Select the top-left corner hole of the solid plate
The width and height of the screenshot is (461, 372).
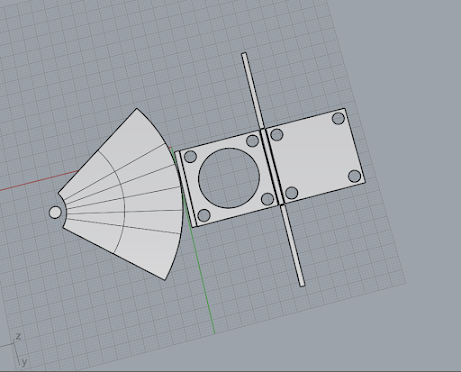[277, 135]
